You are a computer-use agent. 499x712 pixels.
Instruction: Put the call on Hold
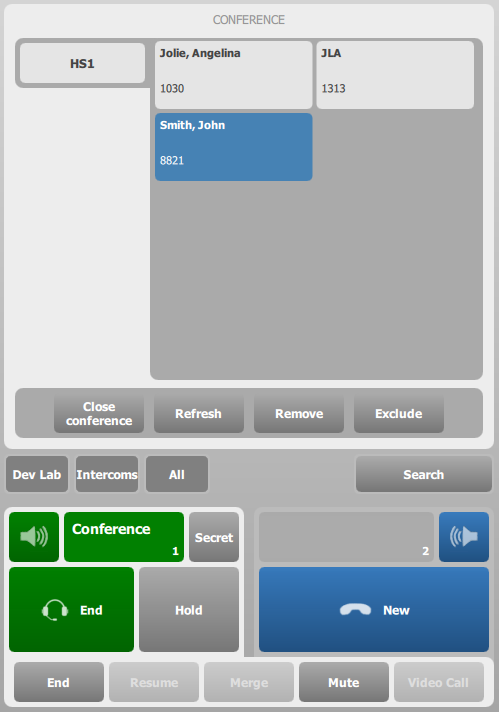tap(189, 609)
